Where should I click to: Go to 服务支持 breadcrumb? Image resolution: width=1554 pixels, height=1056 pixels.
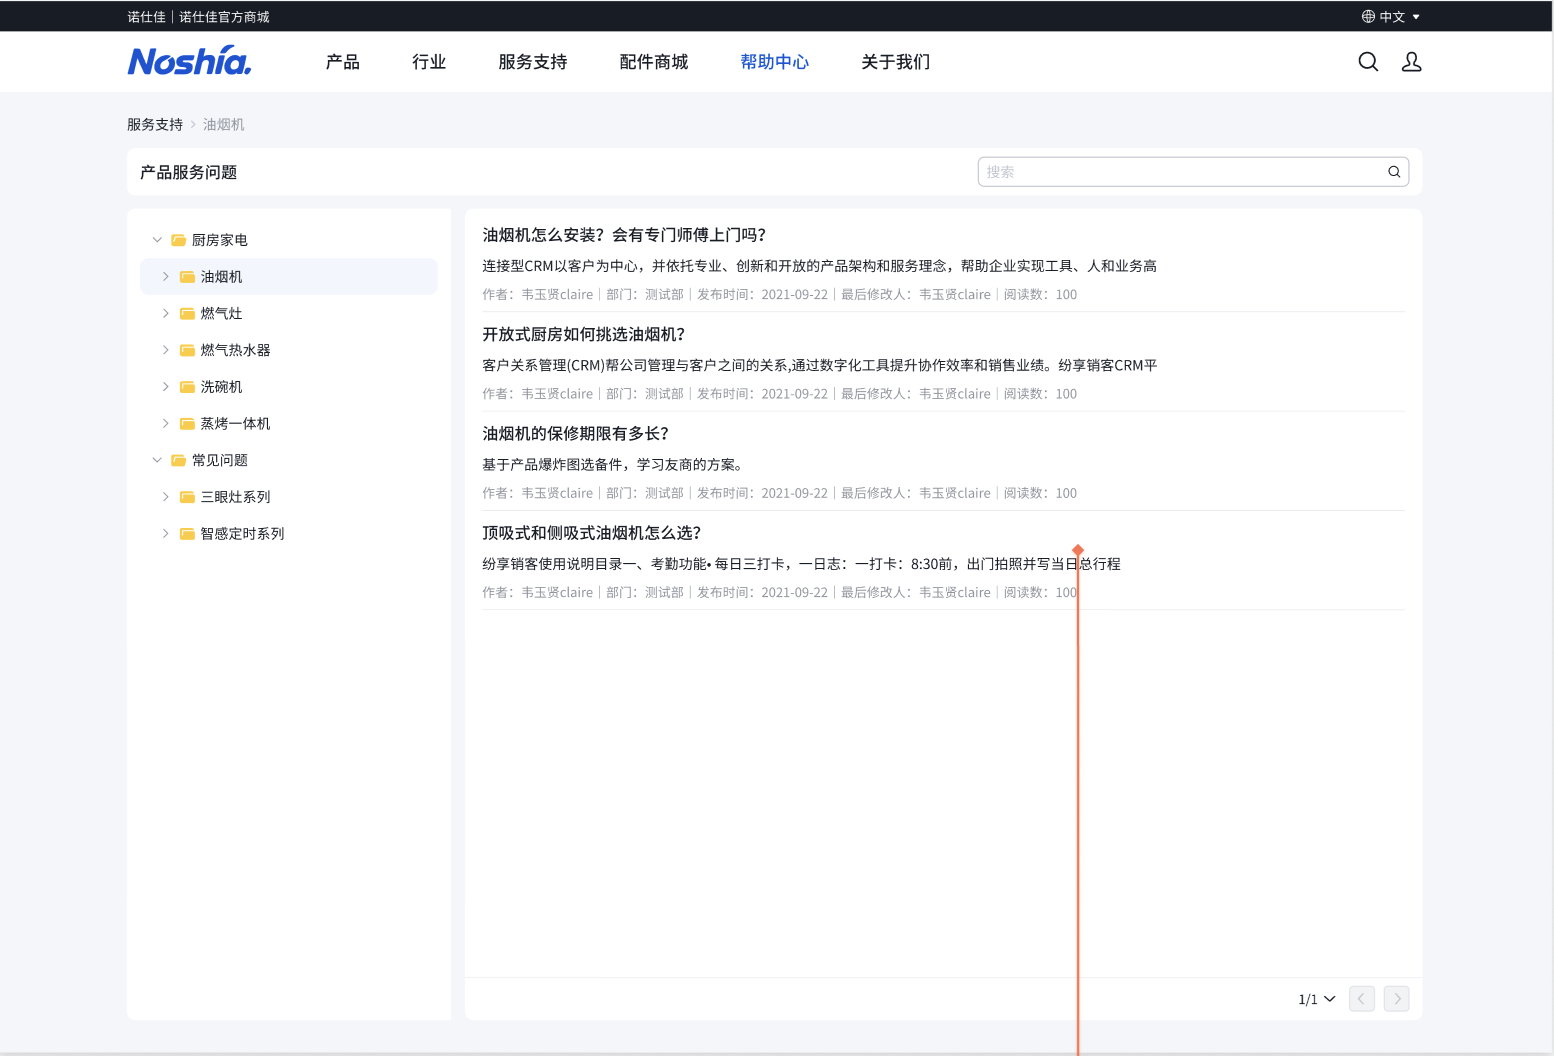[155, 124]
